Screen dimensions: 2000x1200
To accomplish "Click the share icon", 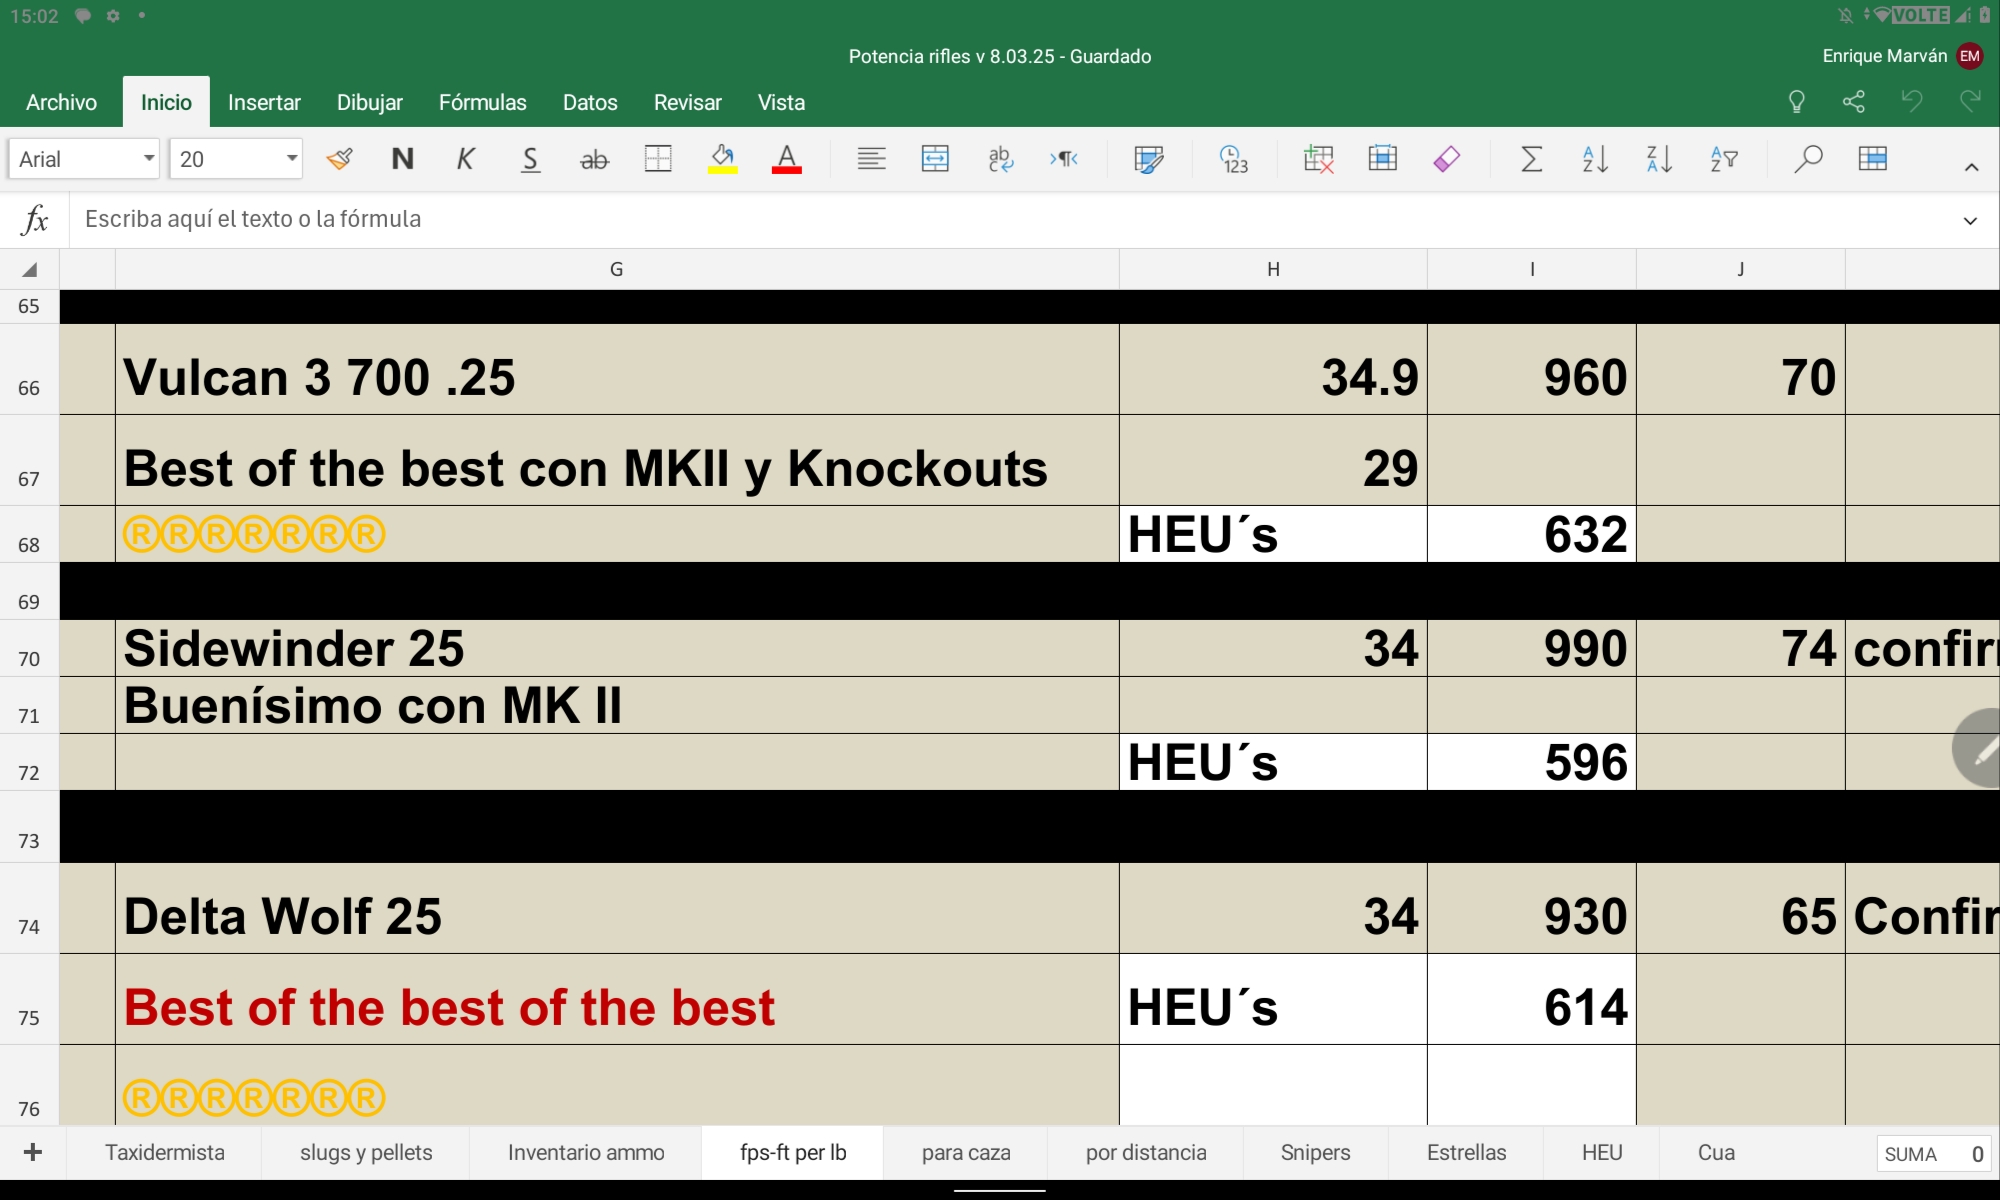I will [1854, 101].
